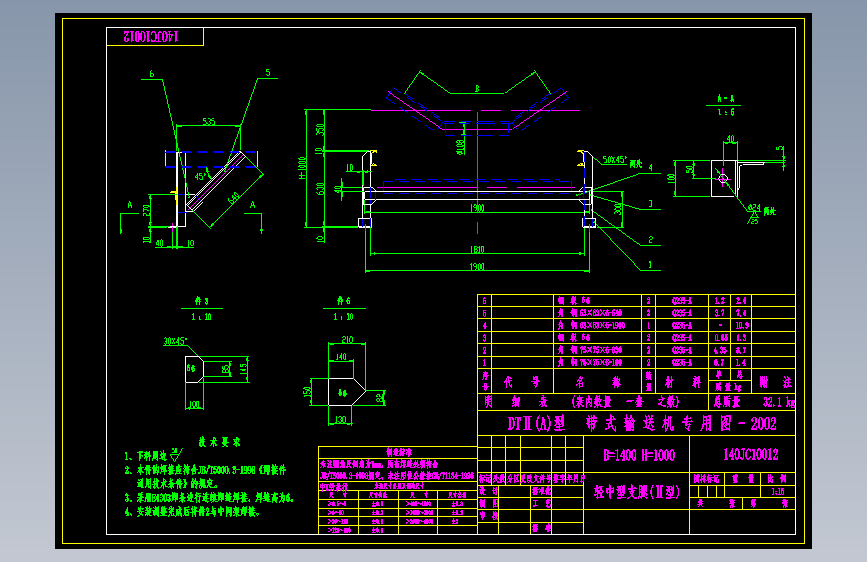867x562 pixels.
Task: Select the 0.65 unit weight cell in parts list
Action: 720,337
